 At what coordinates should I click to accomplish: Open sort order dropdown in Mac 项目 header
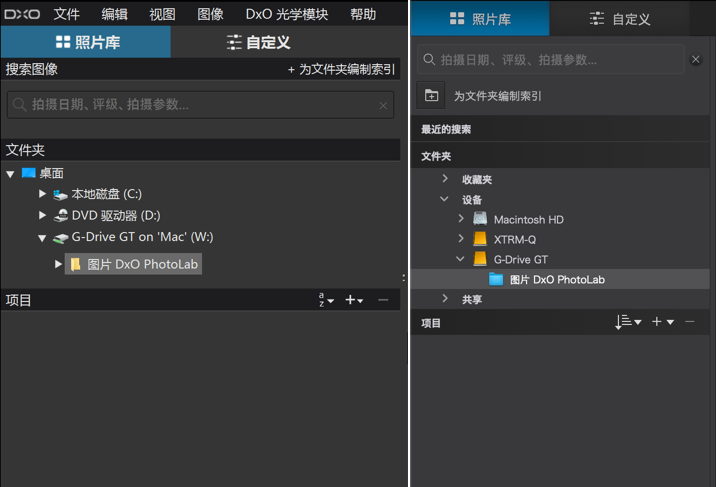628,322
